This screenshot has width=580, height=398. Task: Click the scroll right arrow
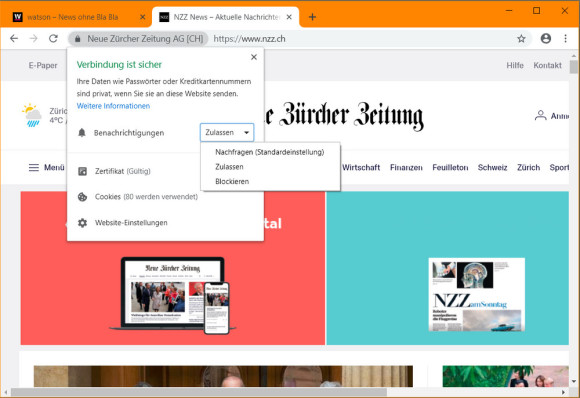pos(563,392)
